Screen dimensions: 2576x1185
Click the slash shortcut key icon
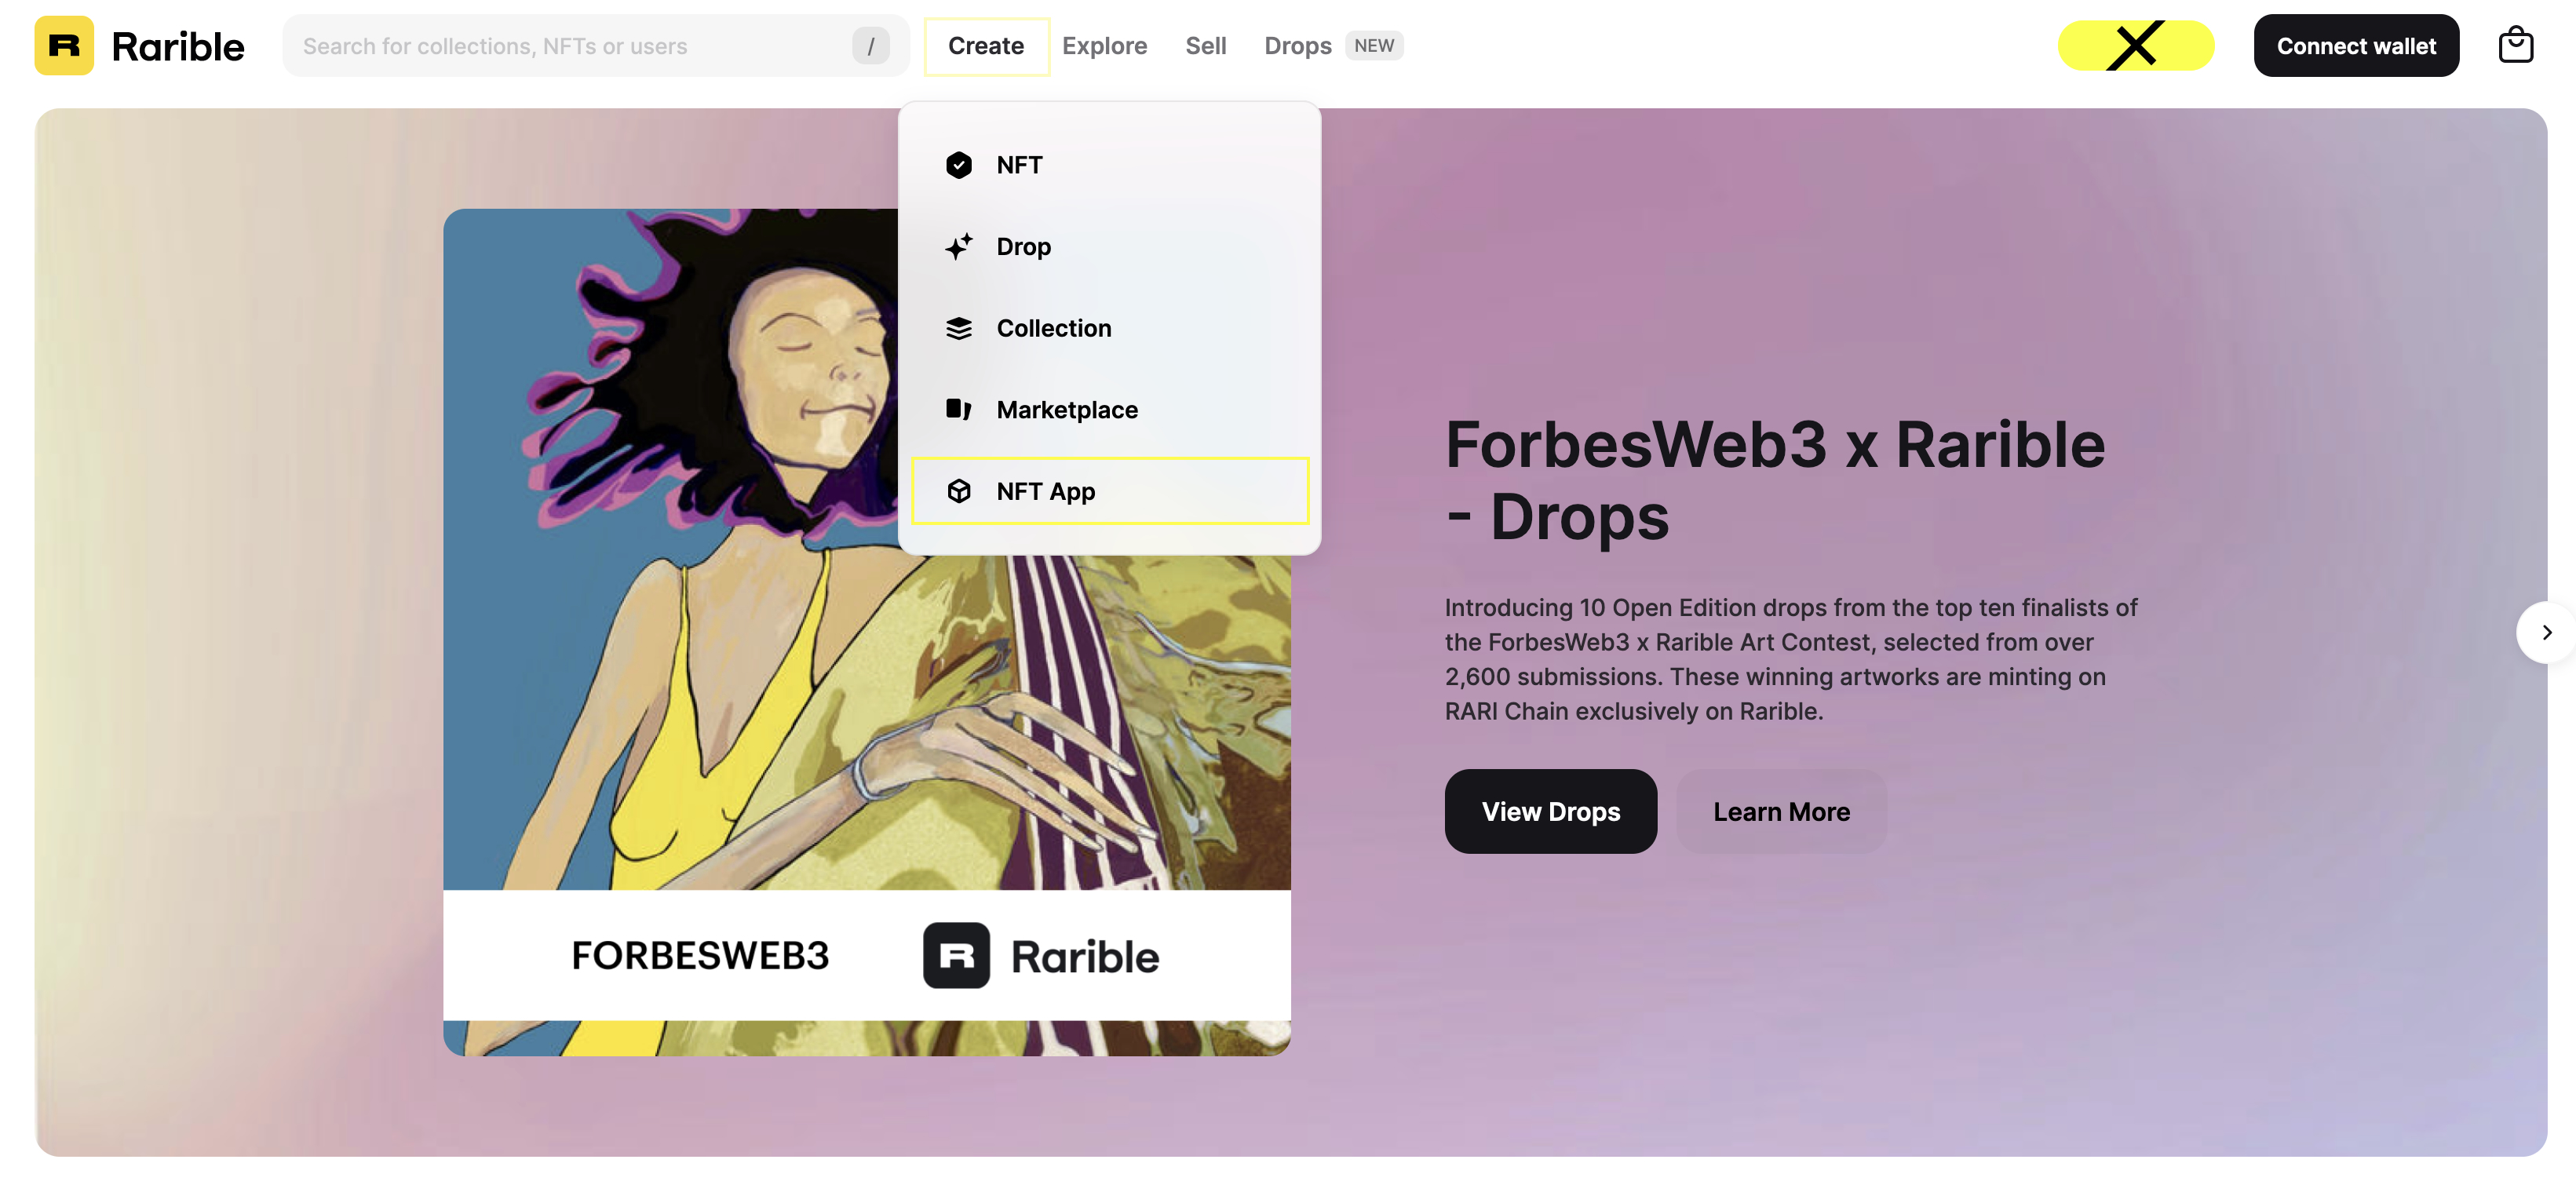(870, 46)
